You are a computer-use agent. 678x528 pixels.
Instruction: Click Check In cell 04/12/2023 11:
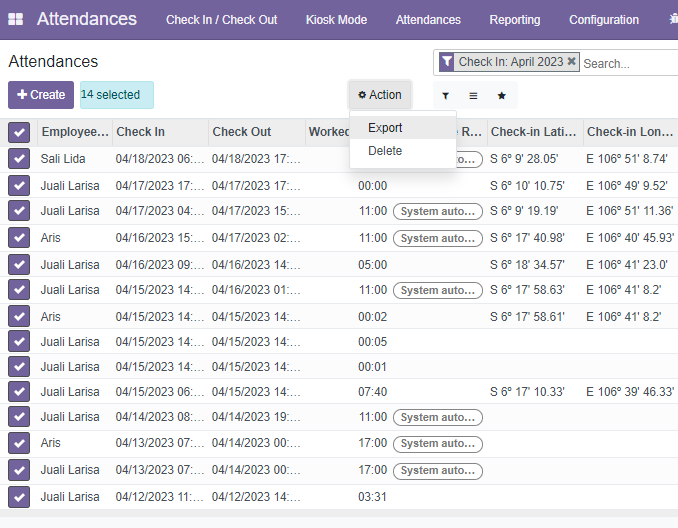click(160, 497)
